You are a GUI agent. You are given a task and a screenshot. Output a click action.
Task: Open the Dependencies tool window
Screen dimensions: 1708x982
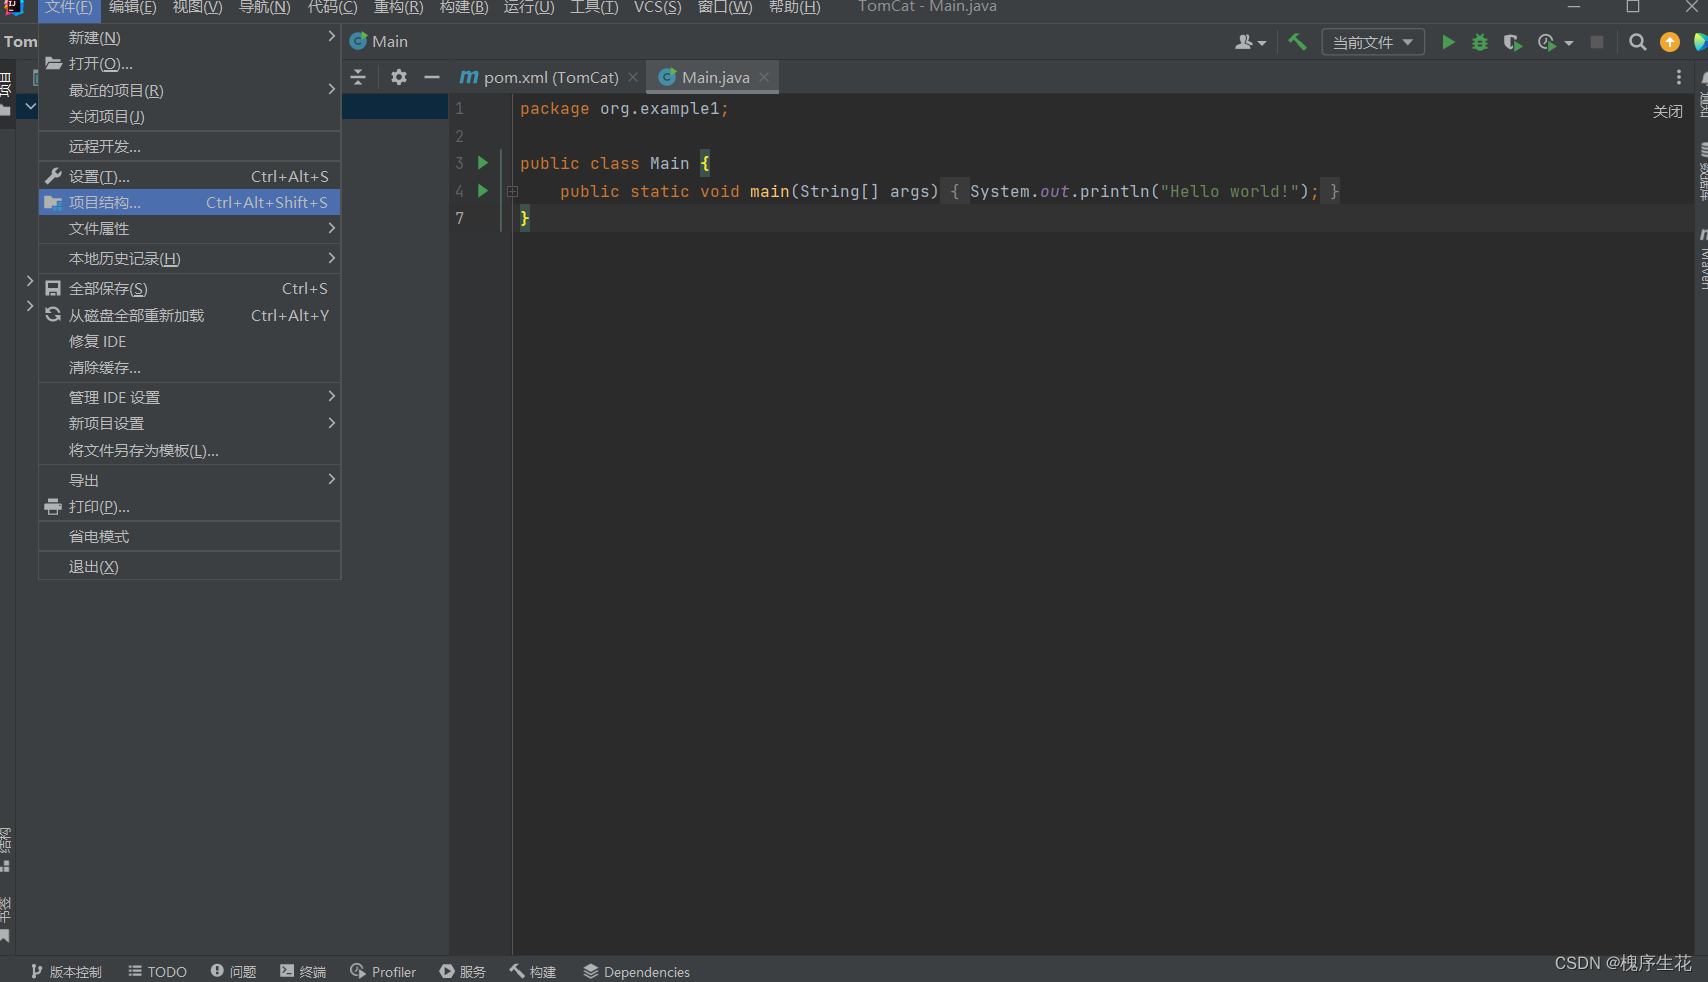coord(636,971)
